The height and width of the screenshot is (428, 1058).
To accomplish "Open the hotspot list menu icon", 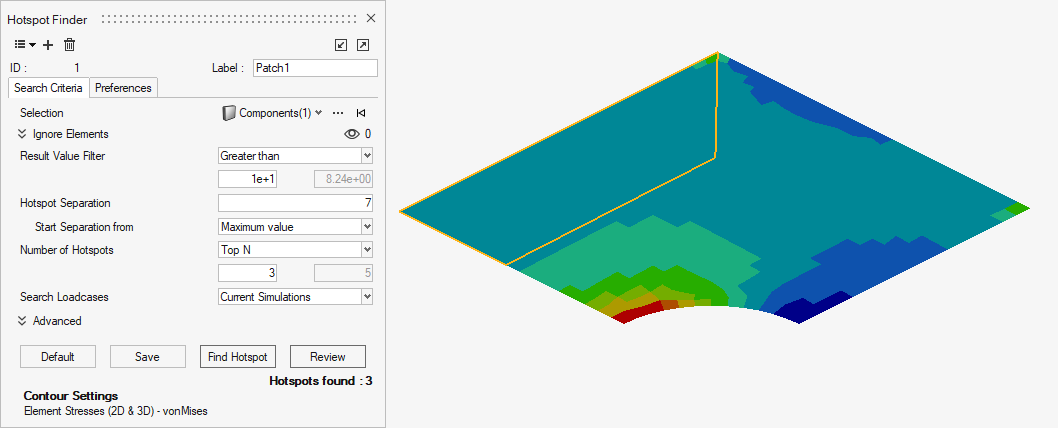I will click(x=24, y=45).
